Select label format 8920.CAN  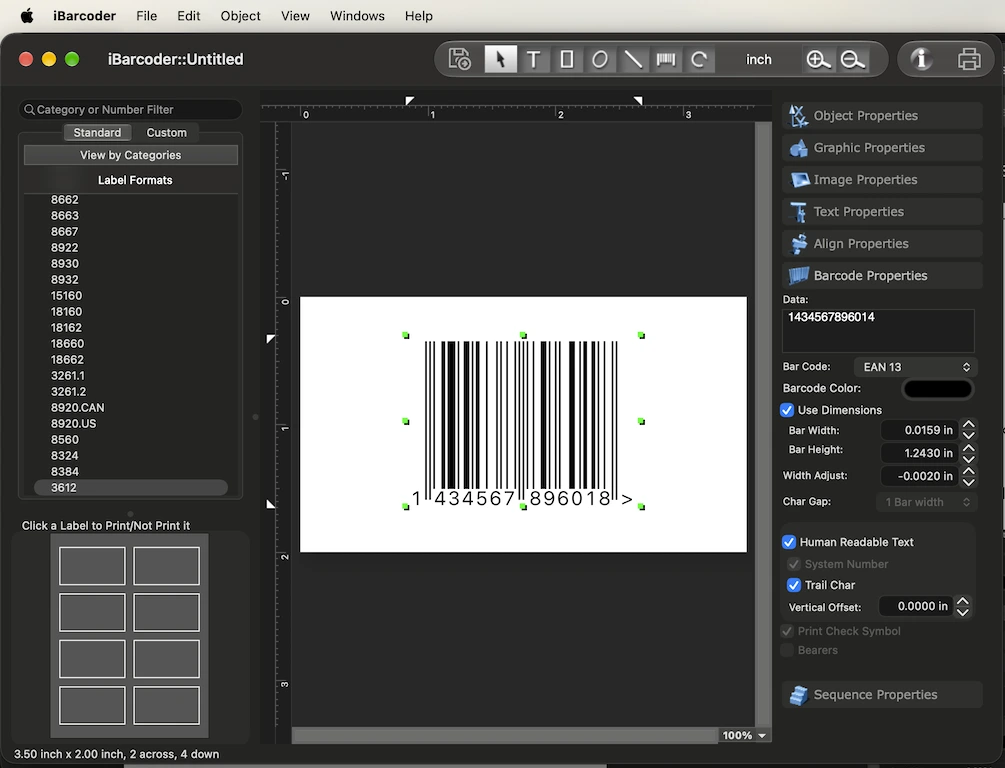pos(78,408)
